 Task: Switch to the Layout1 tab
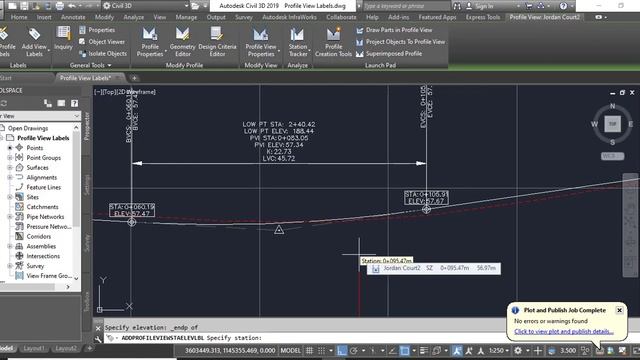[33, 348]
